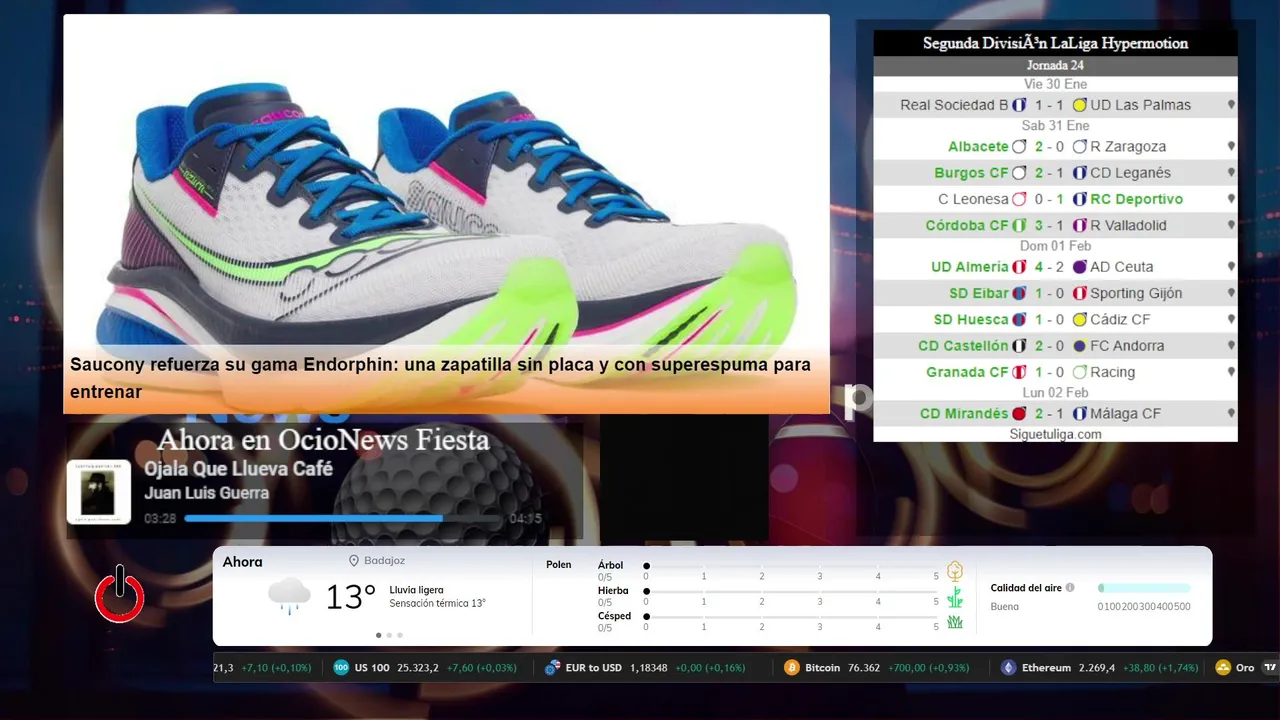Click the red power button icon
Viewport: 1280px width, 720px height.
[x=120, y=594]
